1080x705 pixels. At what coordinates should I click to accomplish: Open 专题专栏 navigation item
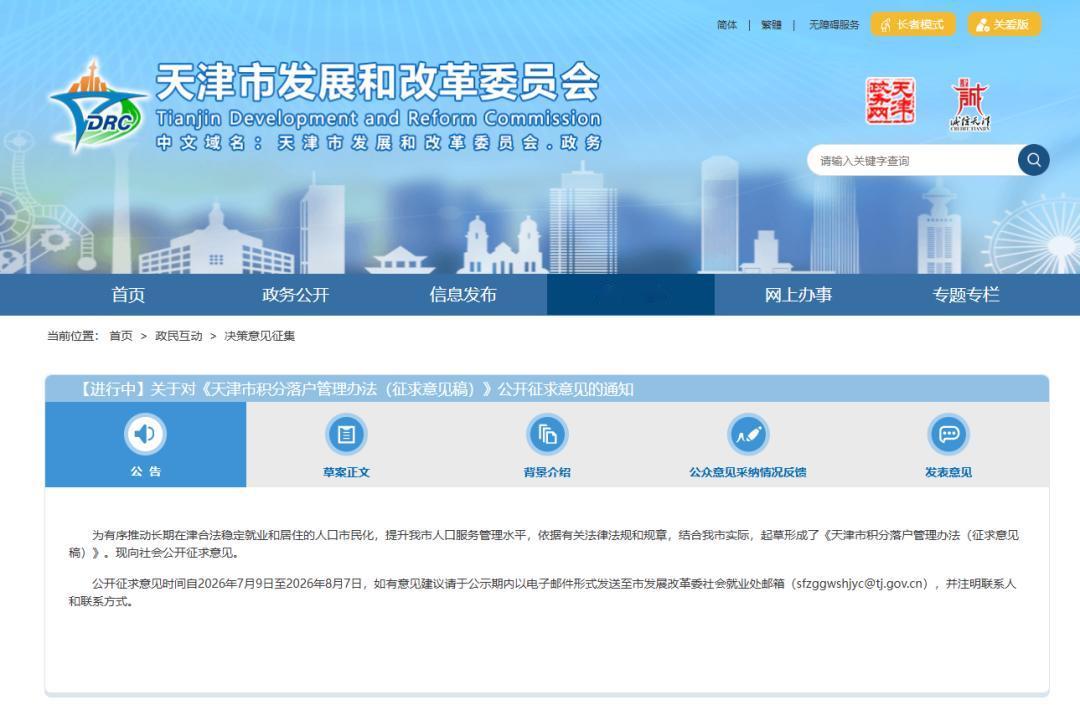tap(966, 295)
